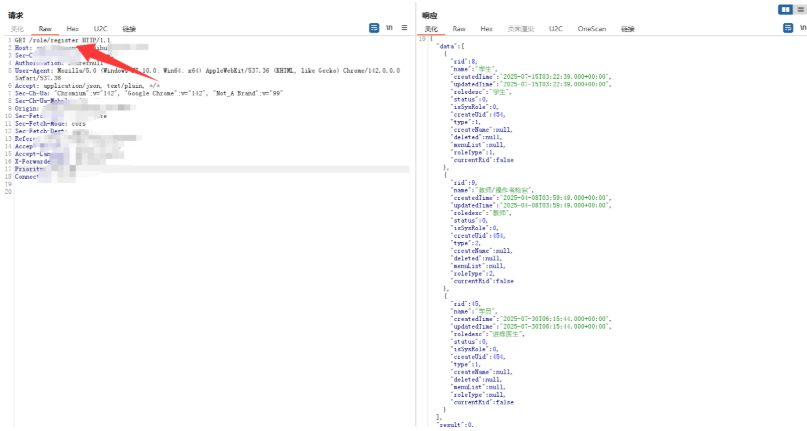
Task: Select the U2C tab in request panel
Action: click(x=100, y=29)
